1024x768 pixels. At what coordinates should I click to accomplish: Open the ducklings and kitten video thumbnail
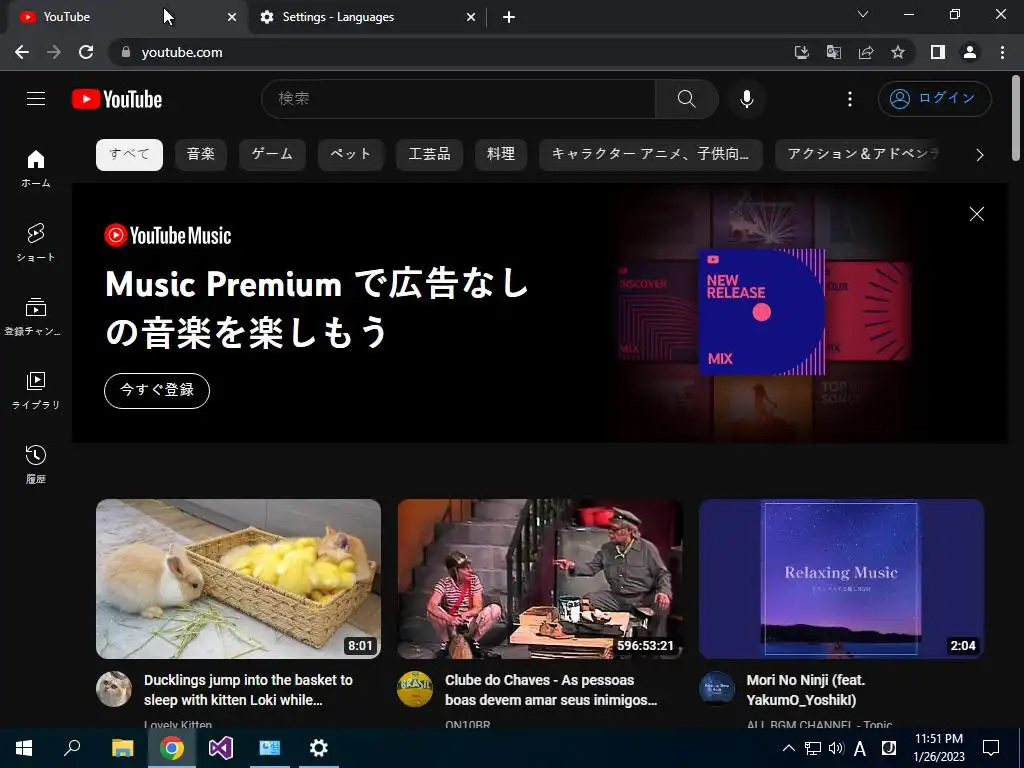(x=238, y=579)
